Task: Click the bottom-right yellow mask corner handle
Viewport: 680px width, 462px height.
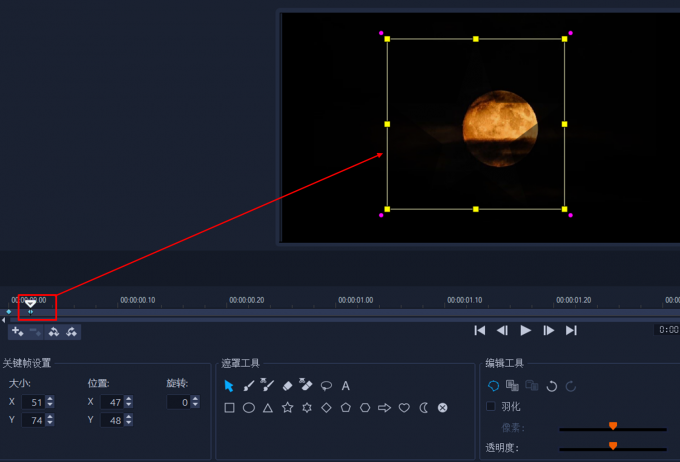Action: click(x=564, y=209)
